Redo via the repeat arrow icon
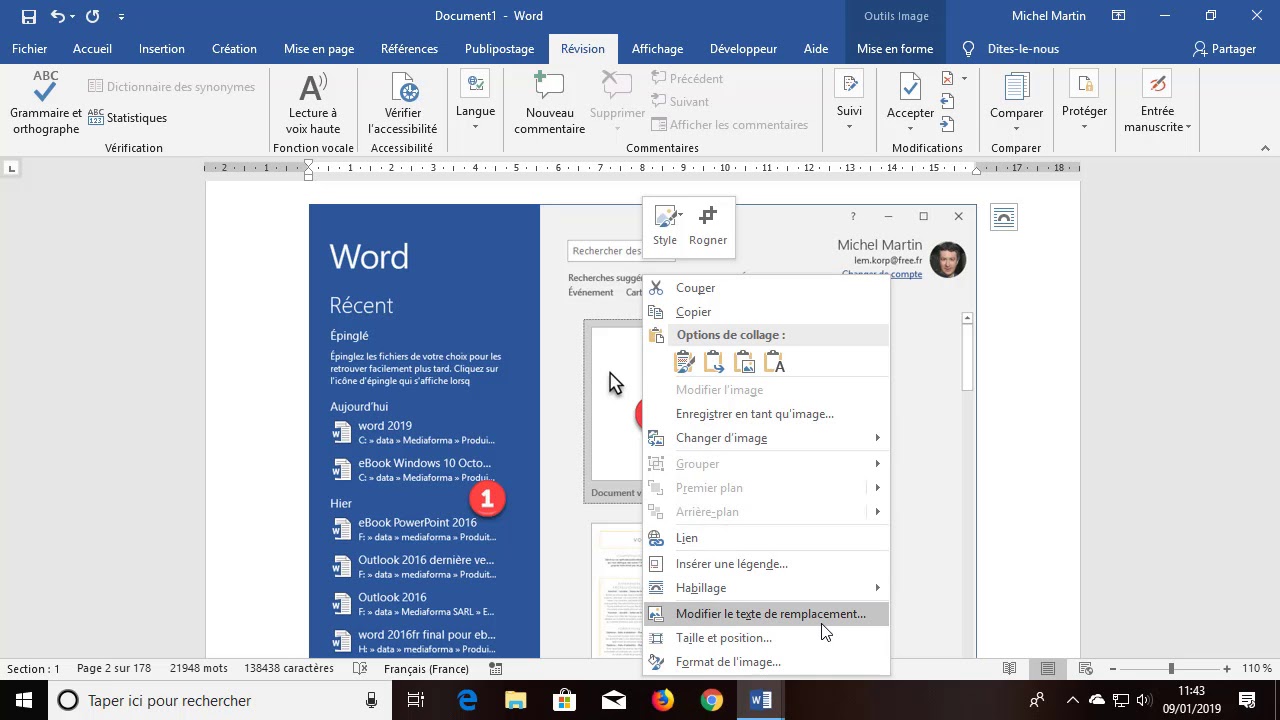The height and width of the screenshot is (720, 1280). tap(92, 16)
